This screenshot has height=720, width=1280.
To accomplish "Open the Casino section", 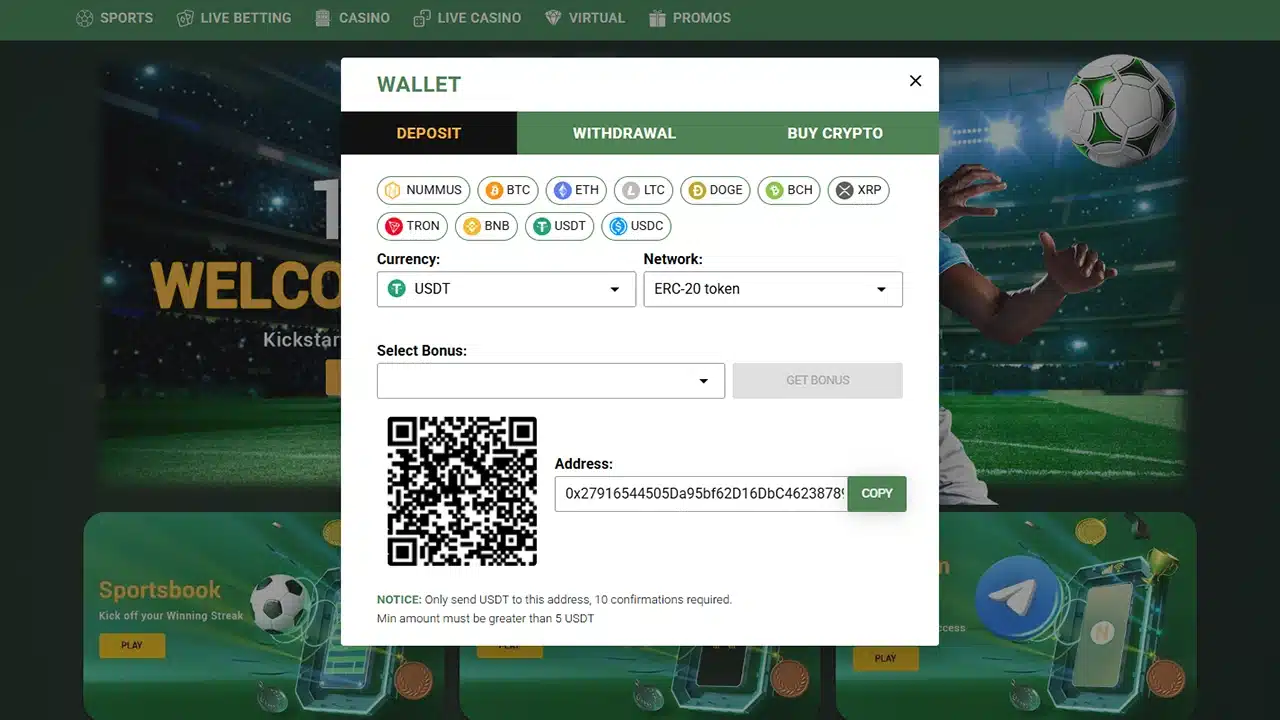I will [352, 18].
